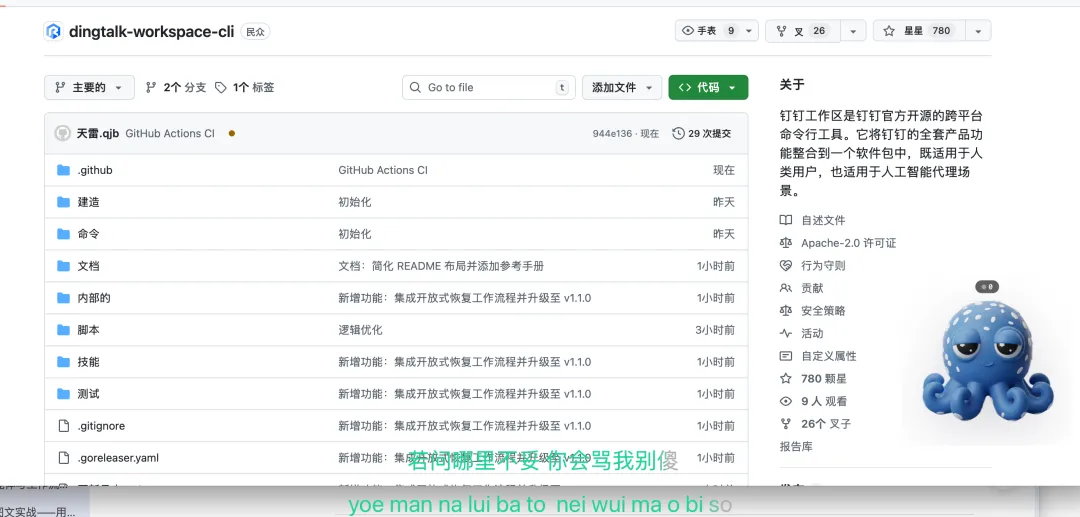The image size is (1080, 517).
Task: Open the 天雷.qjb author name
Action: (98, 134)
